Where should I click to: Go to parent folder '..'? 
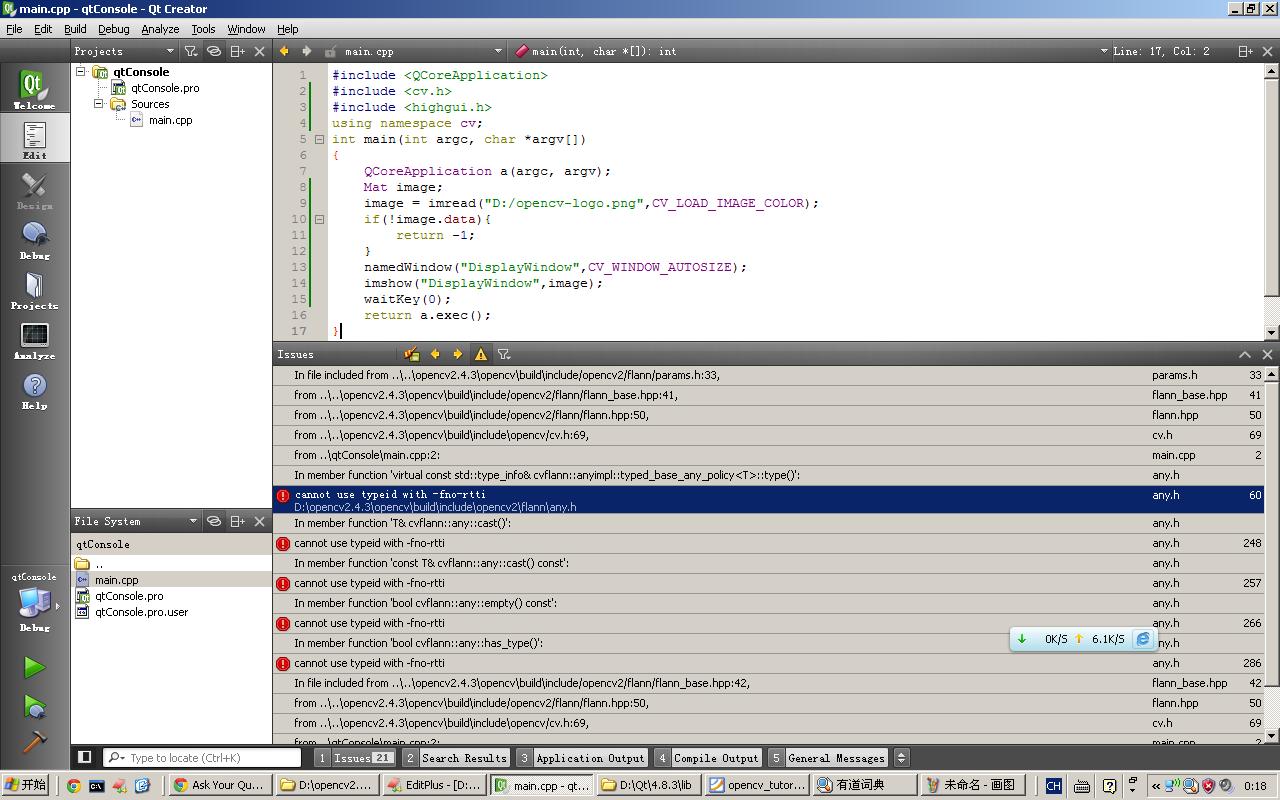click(172, 564)
